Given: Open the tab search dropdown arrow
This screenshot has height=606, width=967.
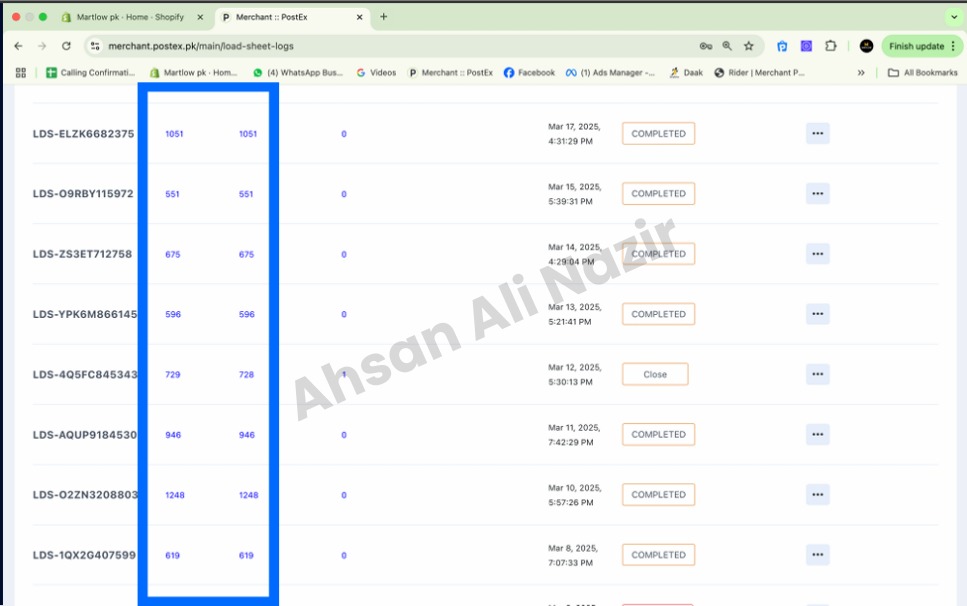Looking at the screenshot, I should point(954,17).
